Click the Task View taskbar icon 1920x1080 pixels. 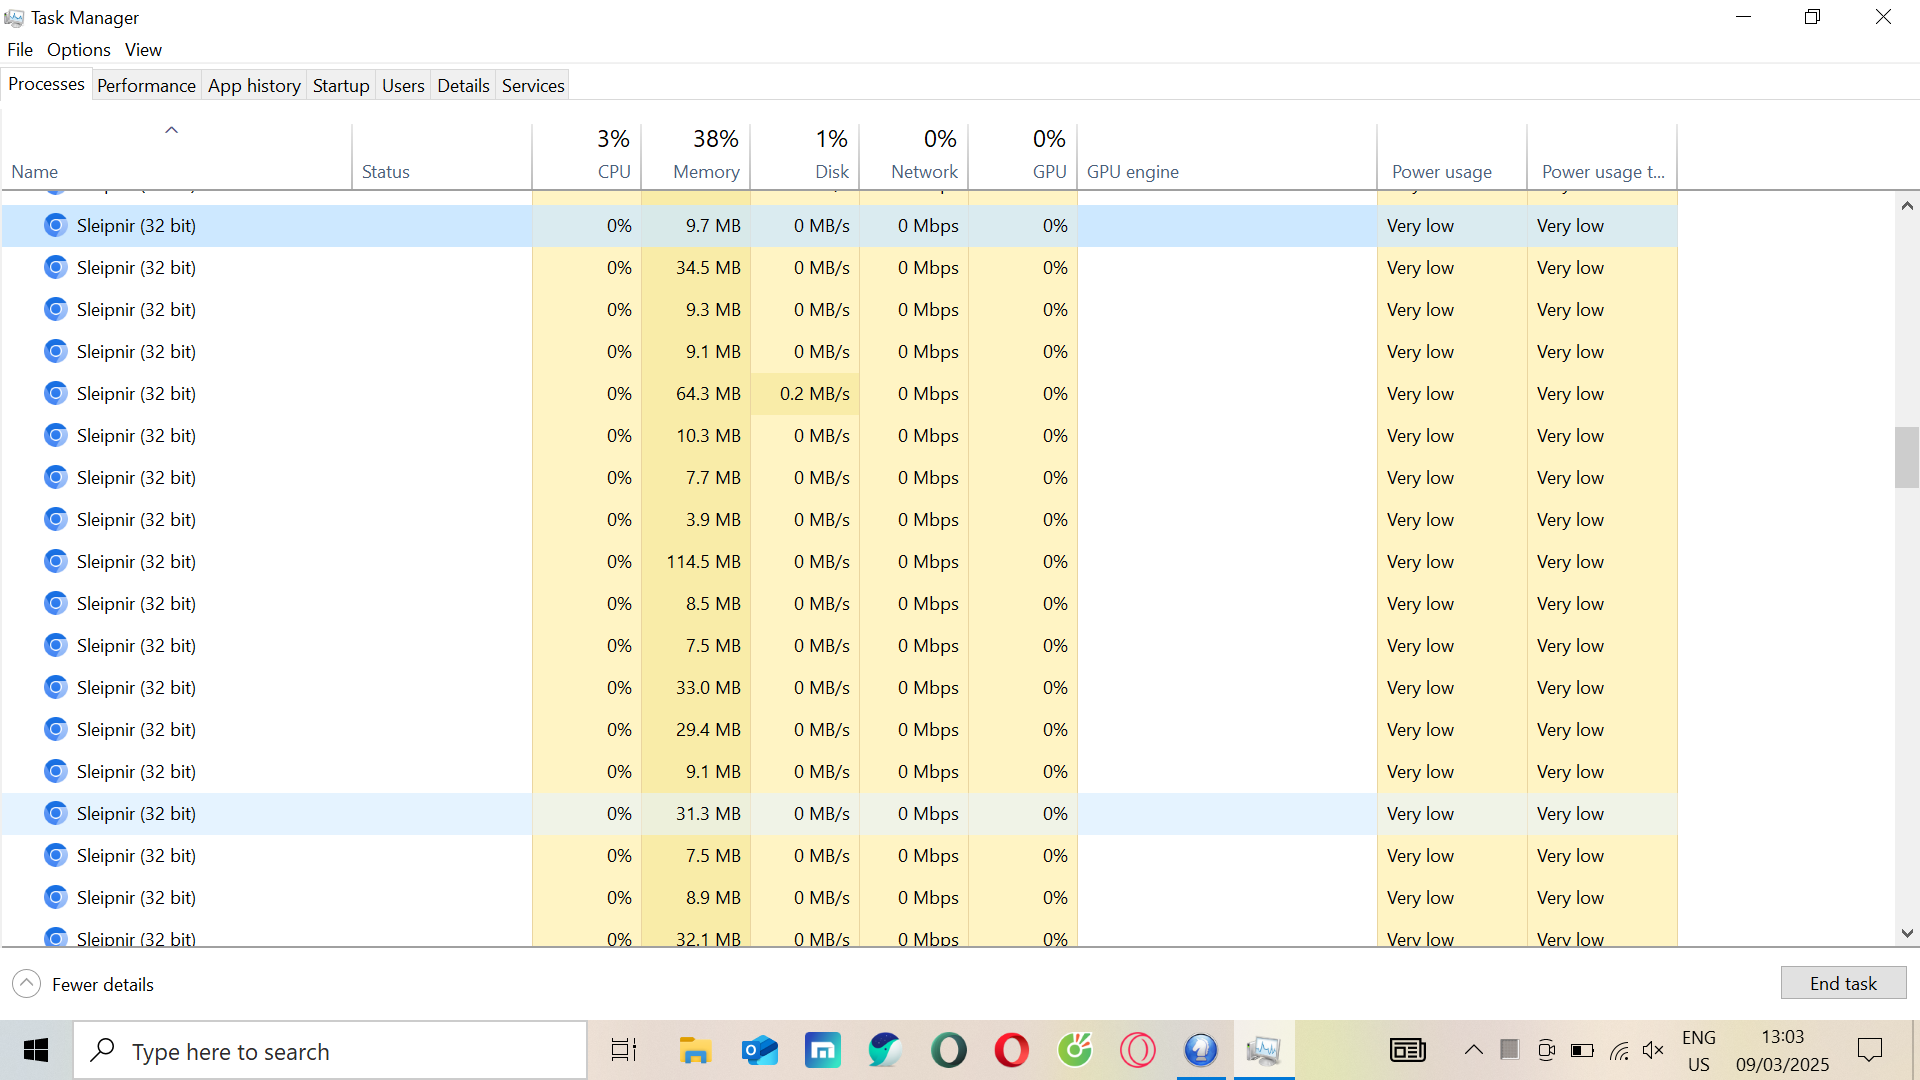coord(624,1051)
